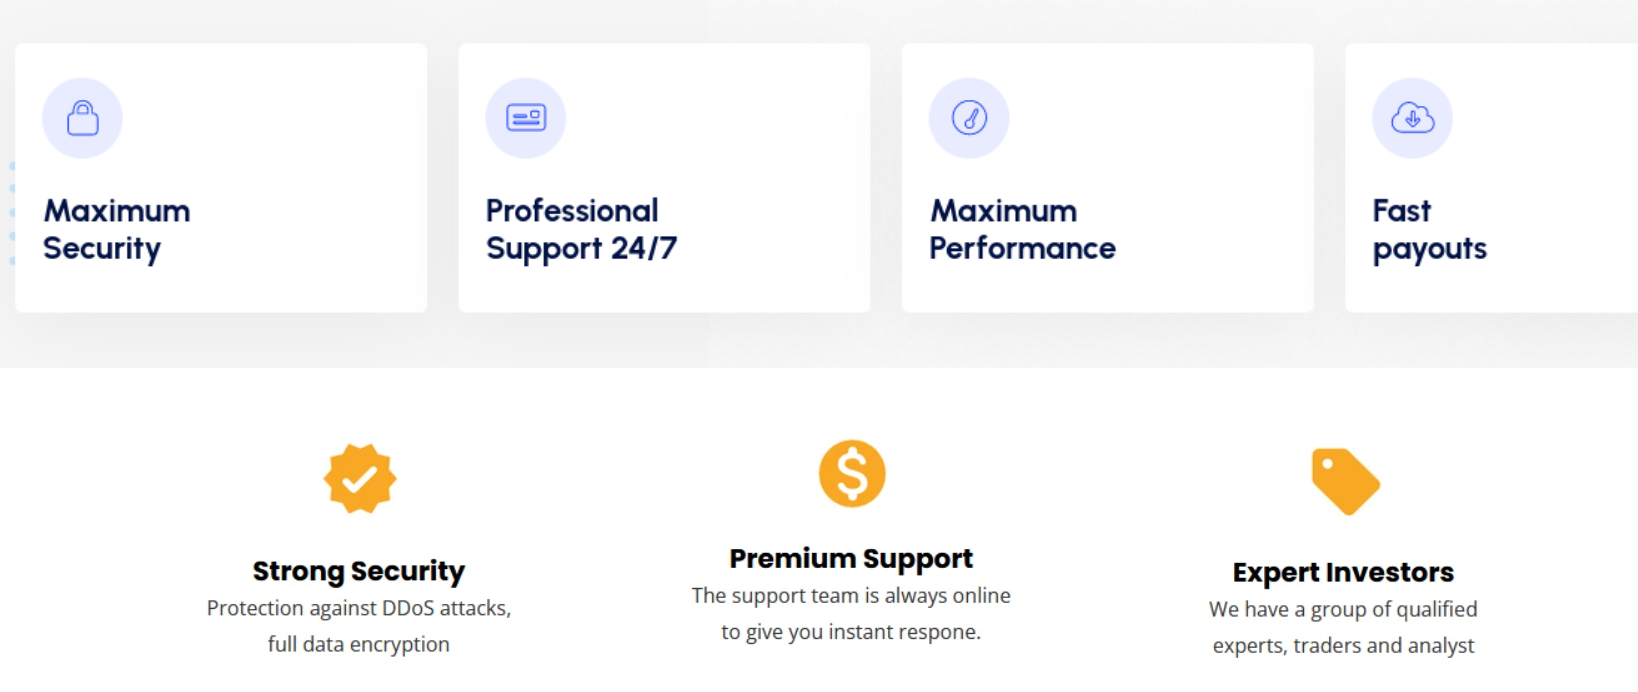Click the blue dotted pattern at left edge

pyautogui.click(x=12, y=213)
